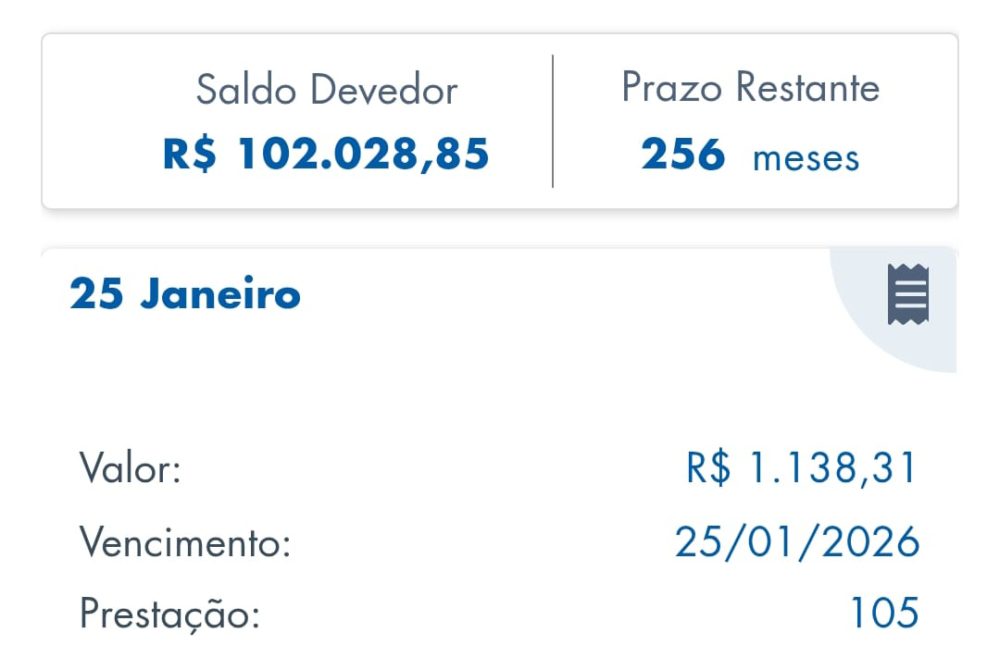Click the Prazo Restante label
Image resolution: width=1000 pixels, height=658 pixels.
(x=750, y=88)
